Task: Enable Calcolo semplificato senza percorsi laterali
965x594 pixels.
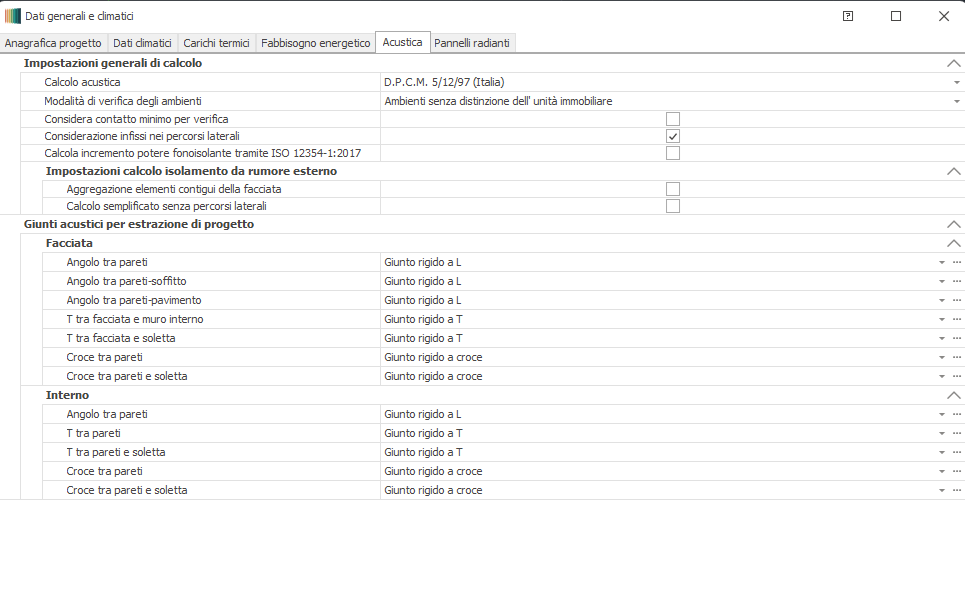Action: 673,206
